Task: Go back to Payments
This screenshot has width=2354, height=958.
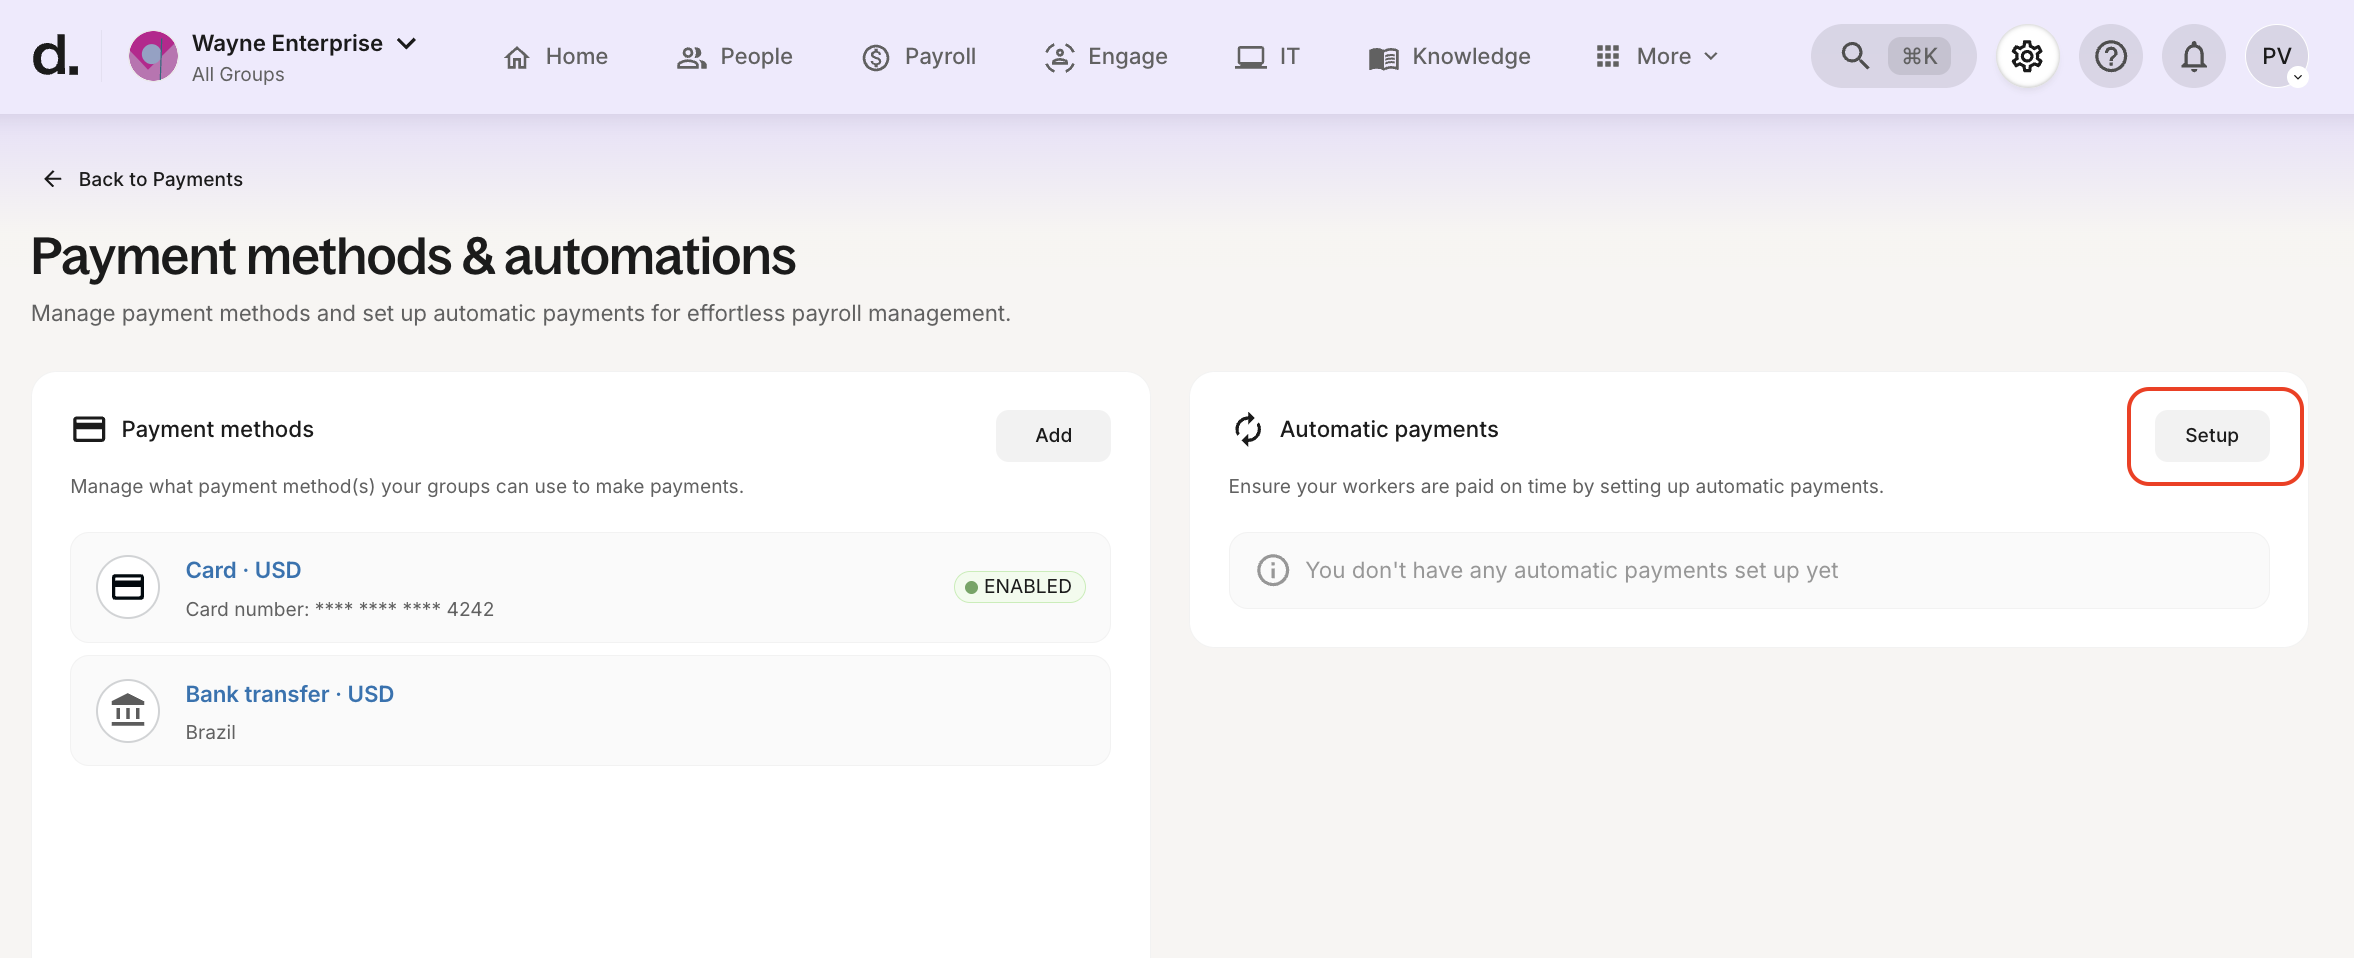Action: pyautogui.click(x=143, y=179)
